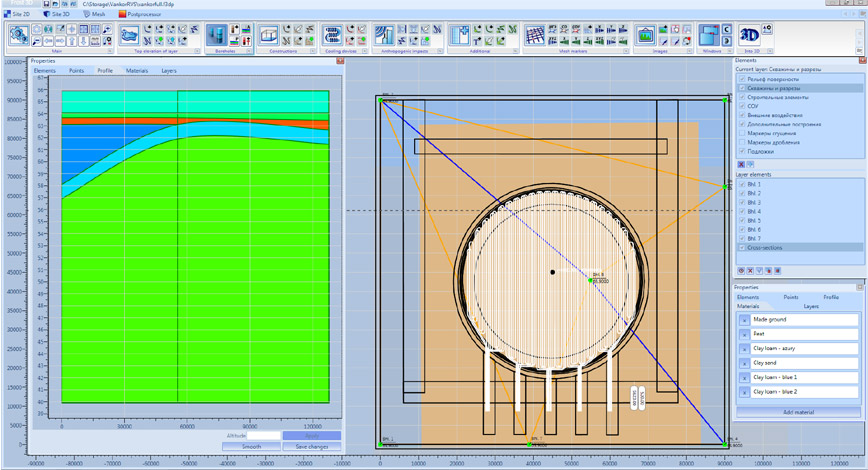The height and width of the screenshot is (470, 868).
Task: Click the Peat material color swatch
Action: 745,334
